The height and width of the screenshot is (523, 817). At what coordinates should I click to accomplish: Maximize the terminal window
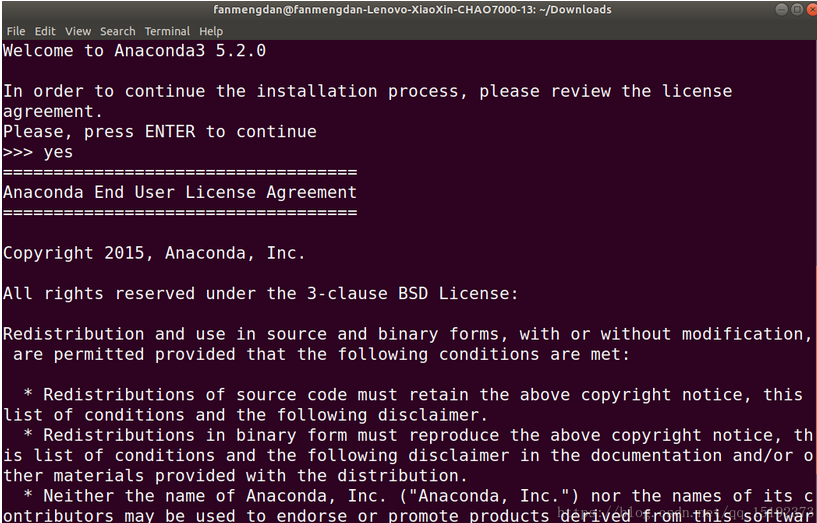click(x=797, y=9)
